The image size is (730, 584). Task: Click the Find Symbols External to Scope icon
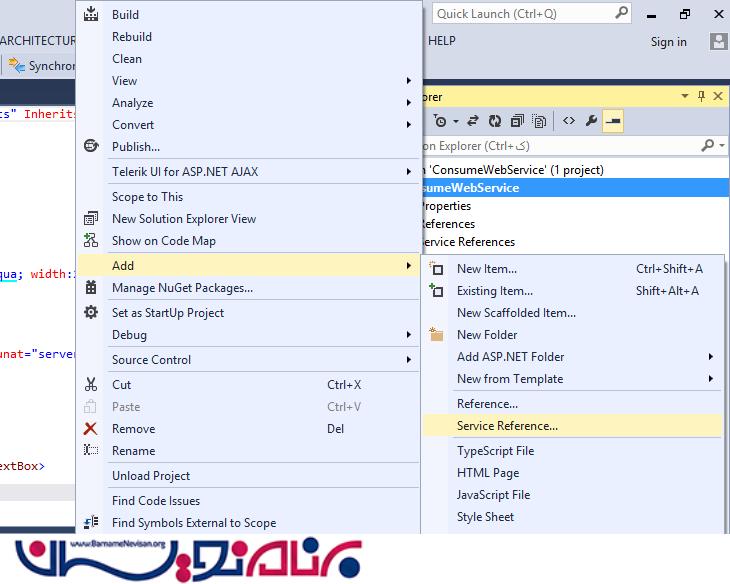click(x=91, y=522)
